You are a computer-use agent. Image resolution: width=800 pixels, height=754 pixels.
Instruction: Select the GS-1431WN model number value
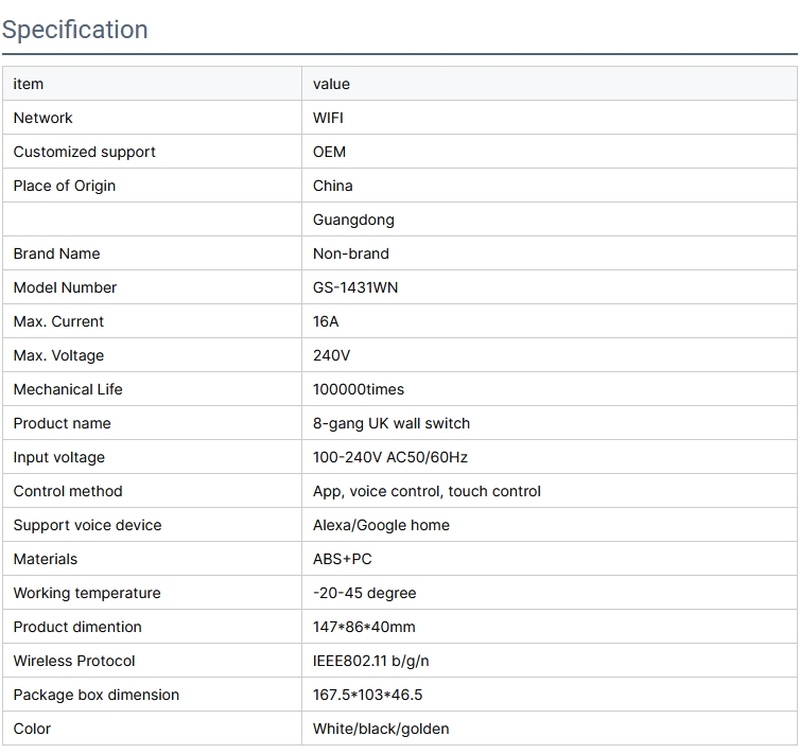[355, 288]
